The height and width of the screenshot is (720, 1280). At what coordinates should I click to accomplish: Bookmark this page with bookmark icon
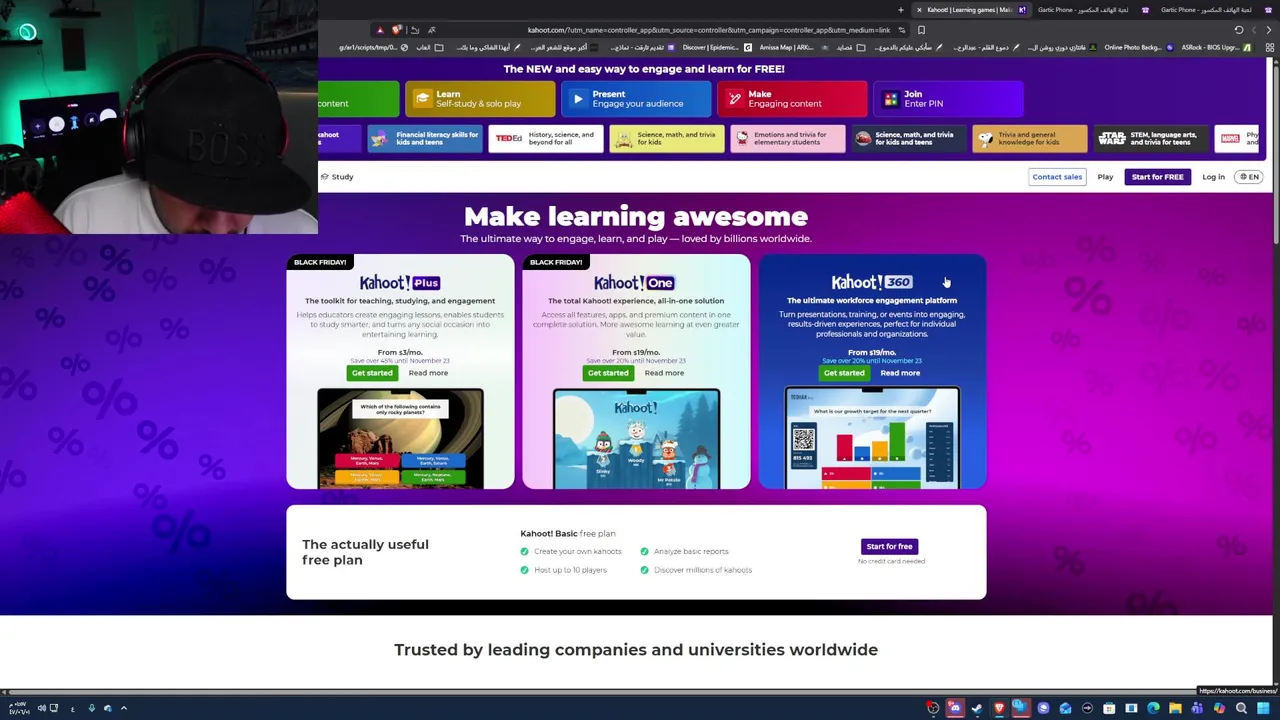coord(921,30)
